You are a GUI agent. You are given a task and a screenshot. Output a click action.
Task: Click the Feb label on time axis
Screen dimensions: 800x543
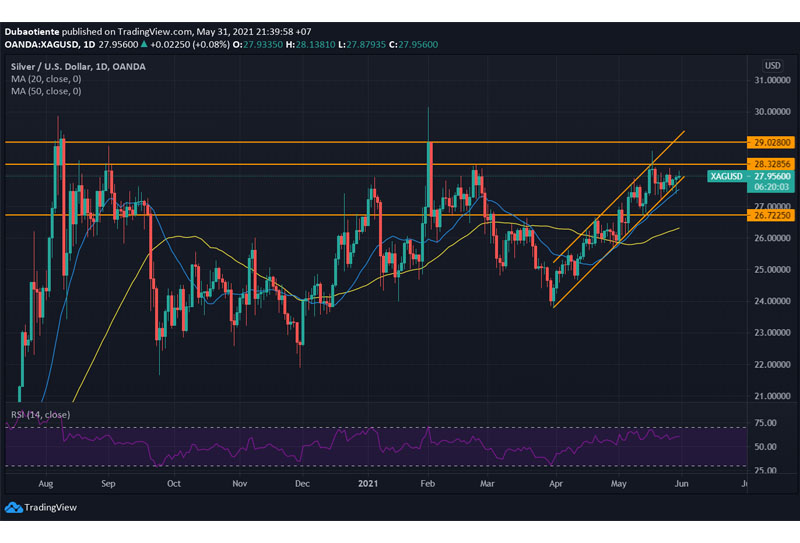[428, 483]
